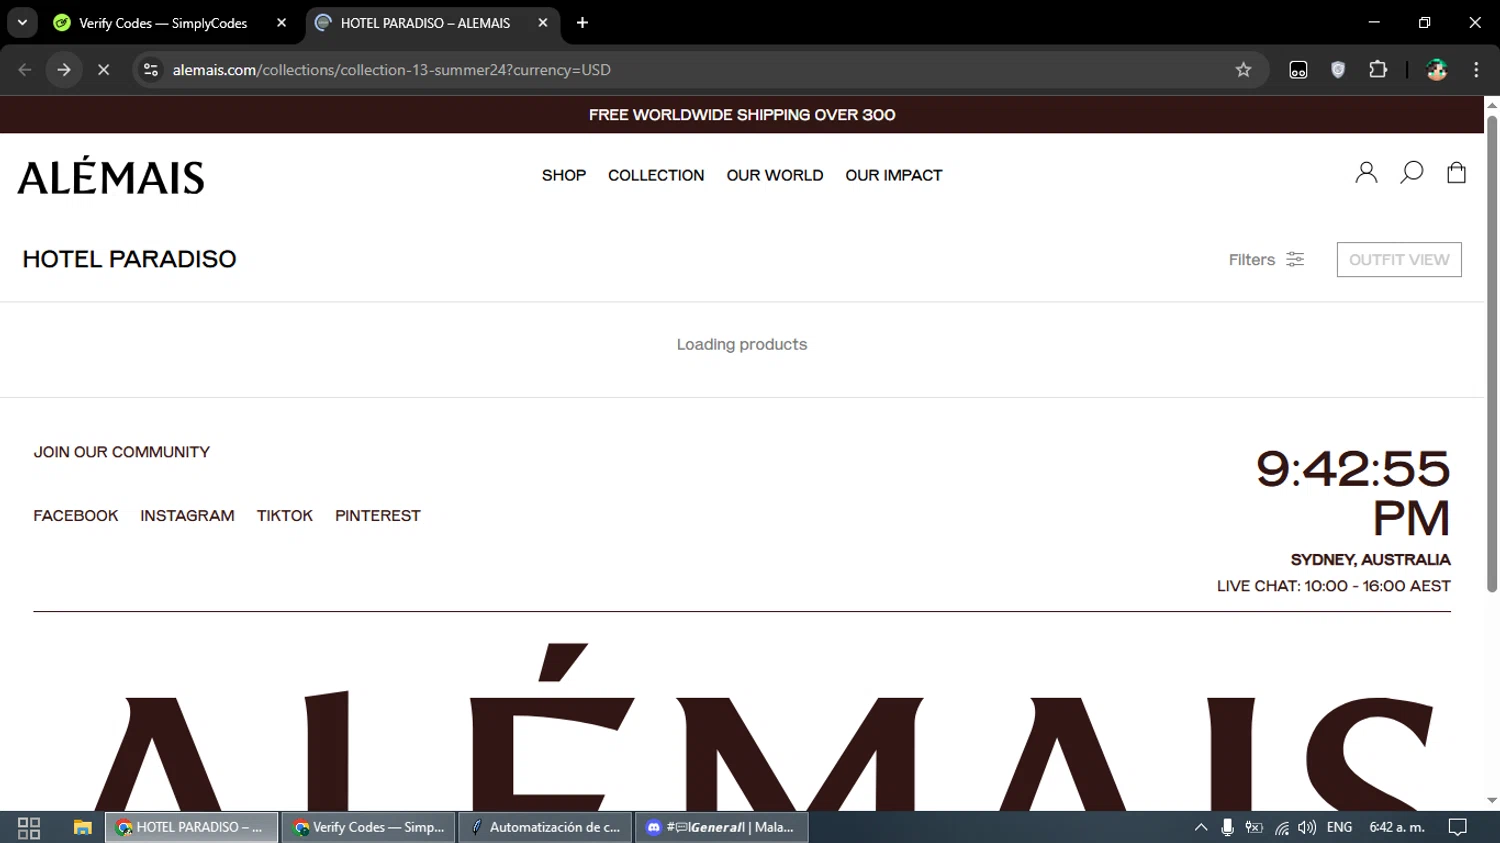Click the ALÉMAIS logo in the header
1500x843 pixels.
click(111, 176)
